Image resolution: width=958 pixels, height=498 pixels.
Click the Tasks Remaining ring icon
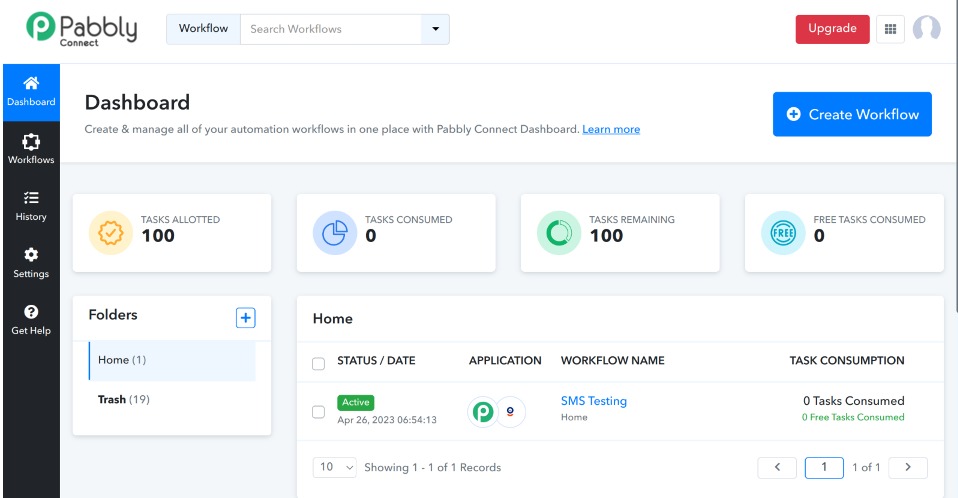click(x=559, y=233)
